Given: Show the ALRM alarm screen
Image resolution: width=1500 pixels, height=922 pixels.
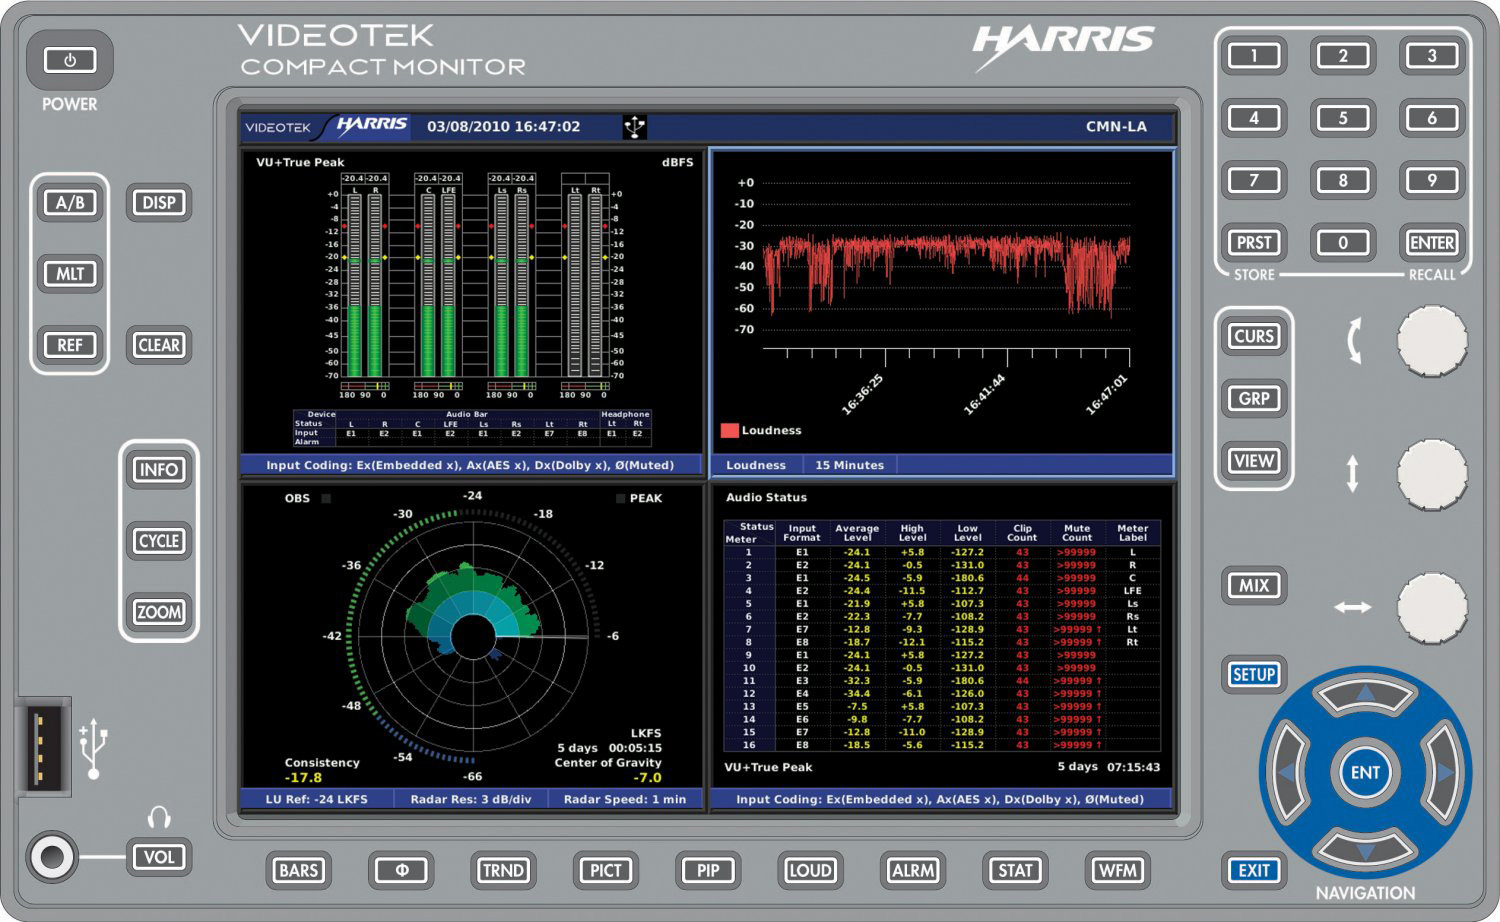Looking at the screenshot, I should point(912,871).
